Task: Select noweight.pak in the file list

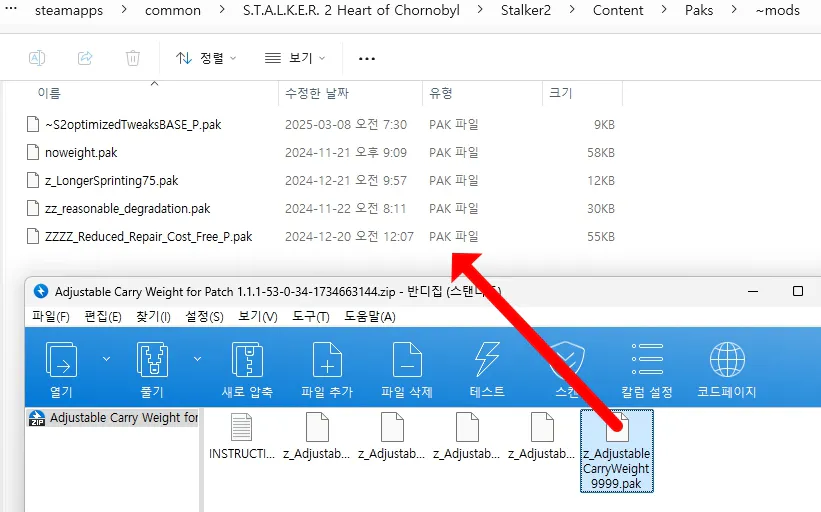Action: (x=81, y=153)
